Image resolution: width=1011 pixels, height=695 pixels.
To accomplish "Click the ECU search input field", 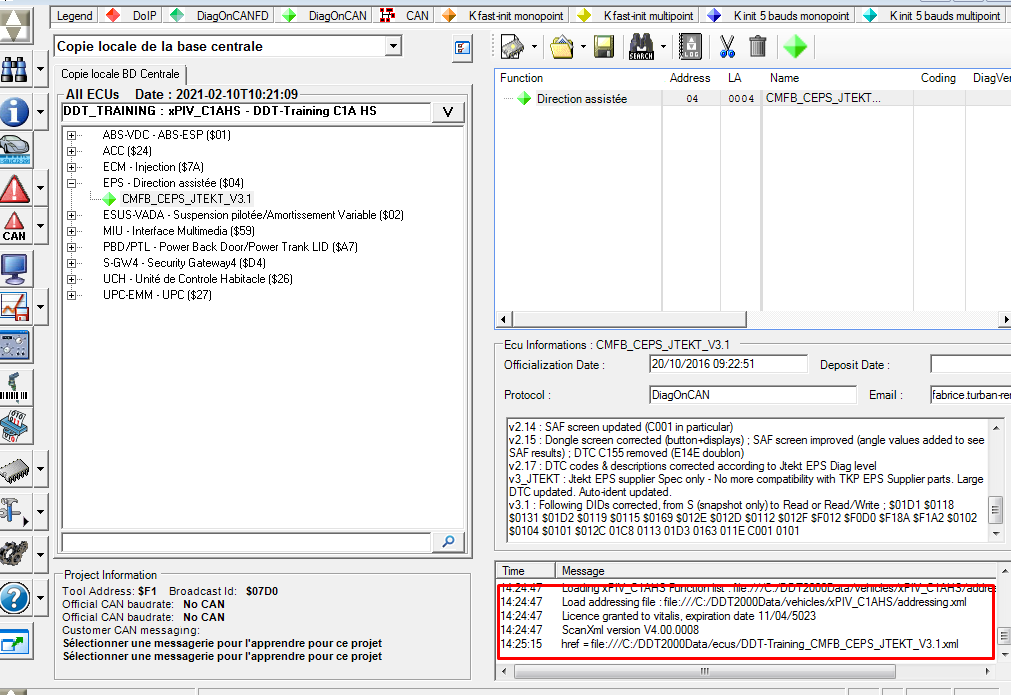I will click(247, 541).
